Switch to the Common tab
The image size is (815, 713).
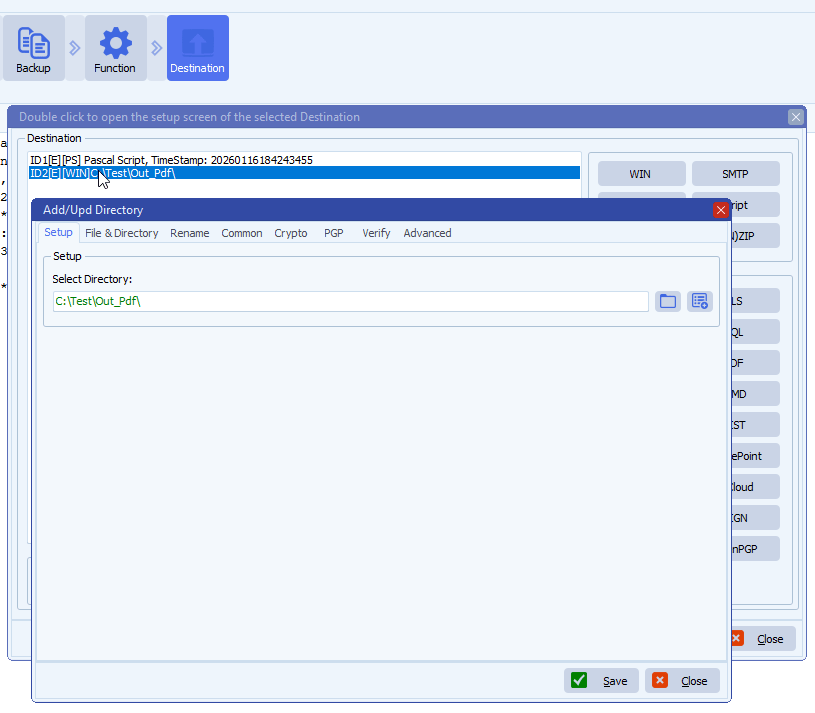pyautogui.click(x=241, y=232)
